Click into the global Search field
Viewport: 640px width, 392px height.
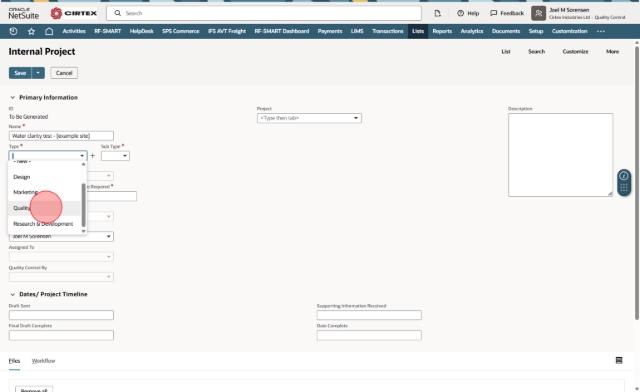pyautogui.click(x=264, y=13)
